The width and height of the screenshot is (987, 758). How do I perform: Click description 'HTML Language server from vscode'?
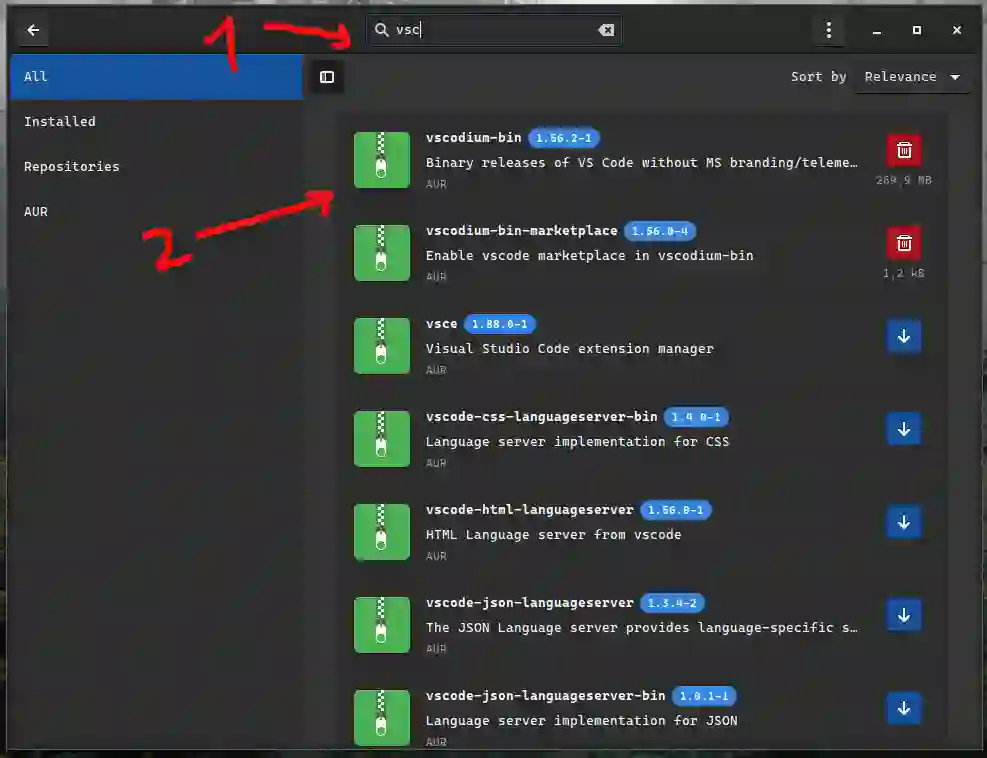click(553, 535)
